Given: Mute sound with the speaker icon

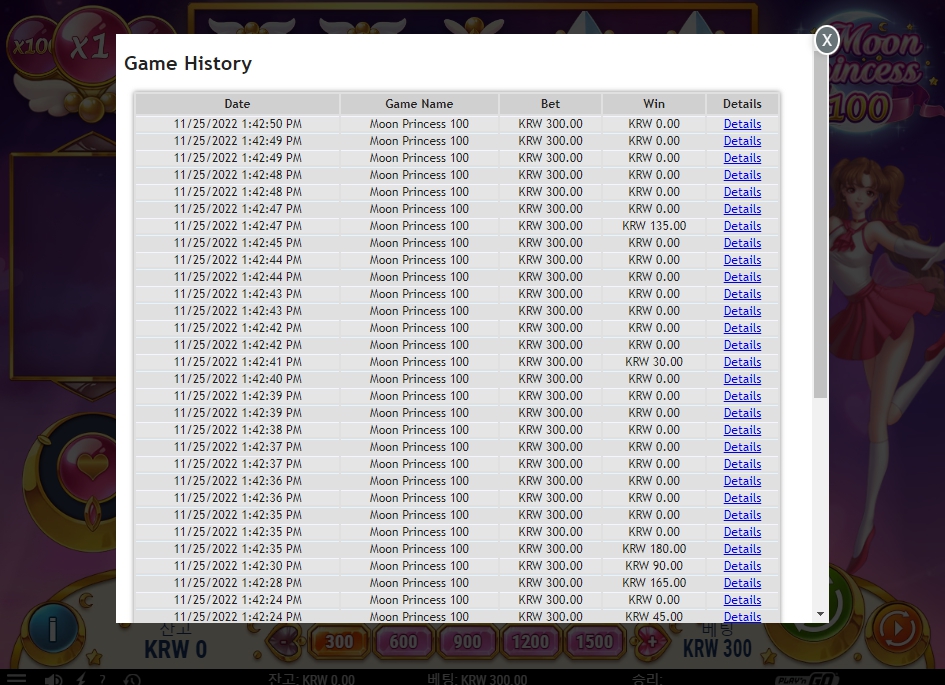Looking at the screenshot, I should (x=53, y=679).
